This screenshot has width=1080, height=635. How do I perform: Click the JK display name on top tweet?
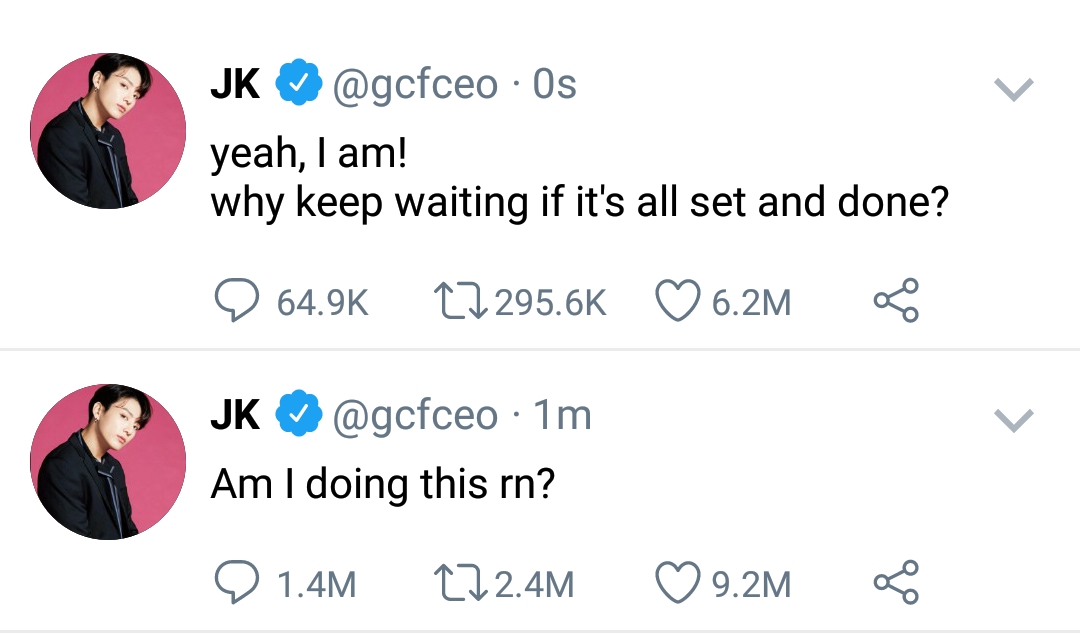point(235,86)
